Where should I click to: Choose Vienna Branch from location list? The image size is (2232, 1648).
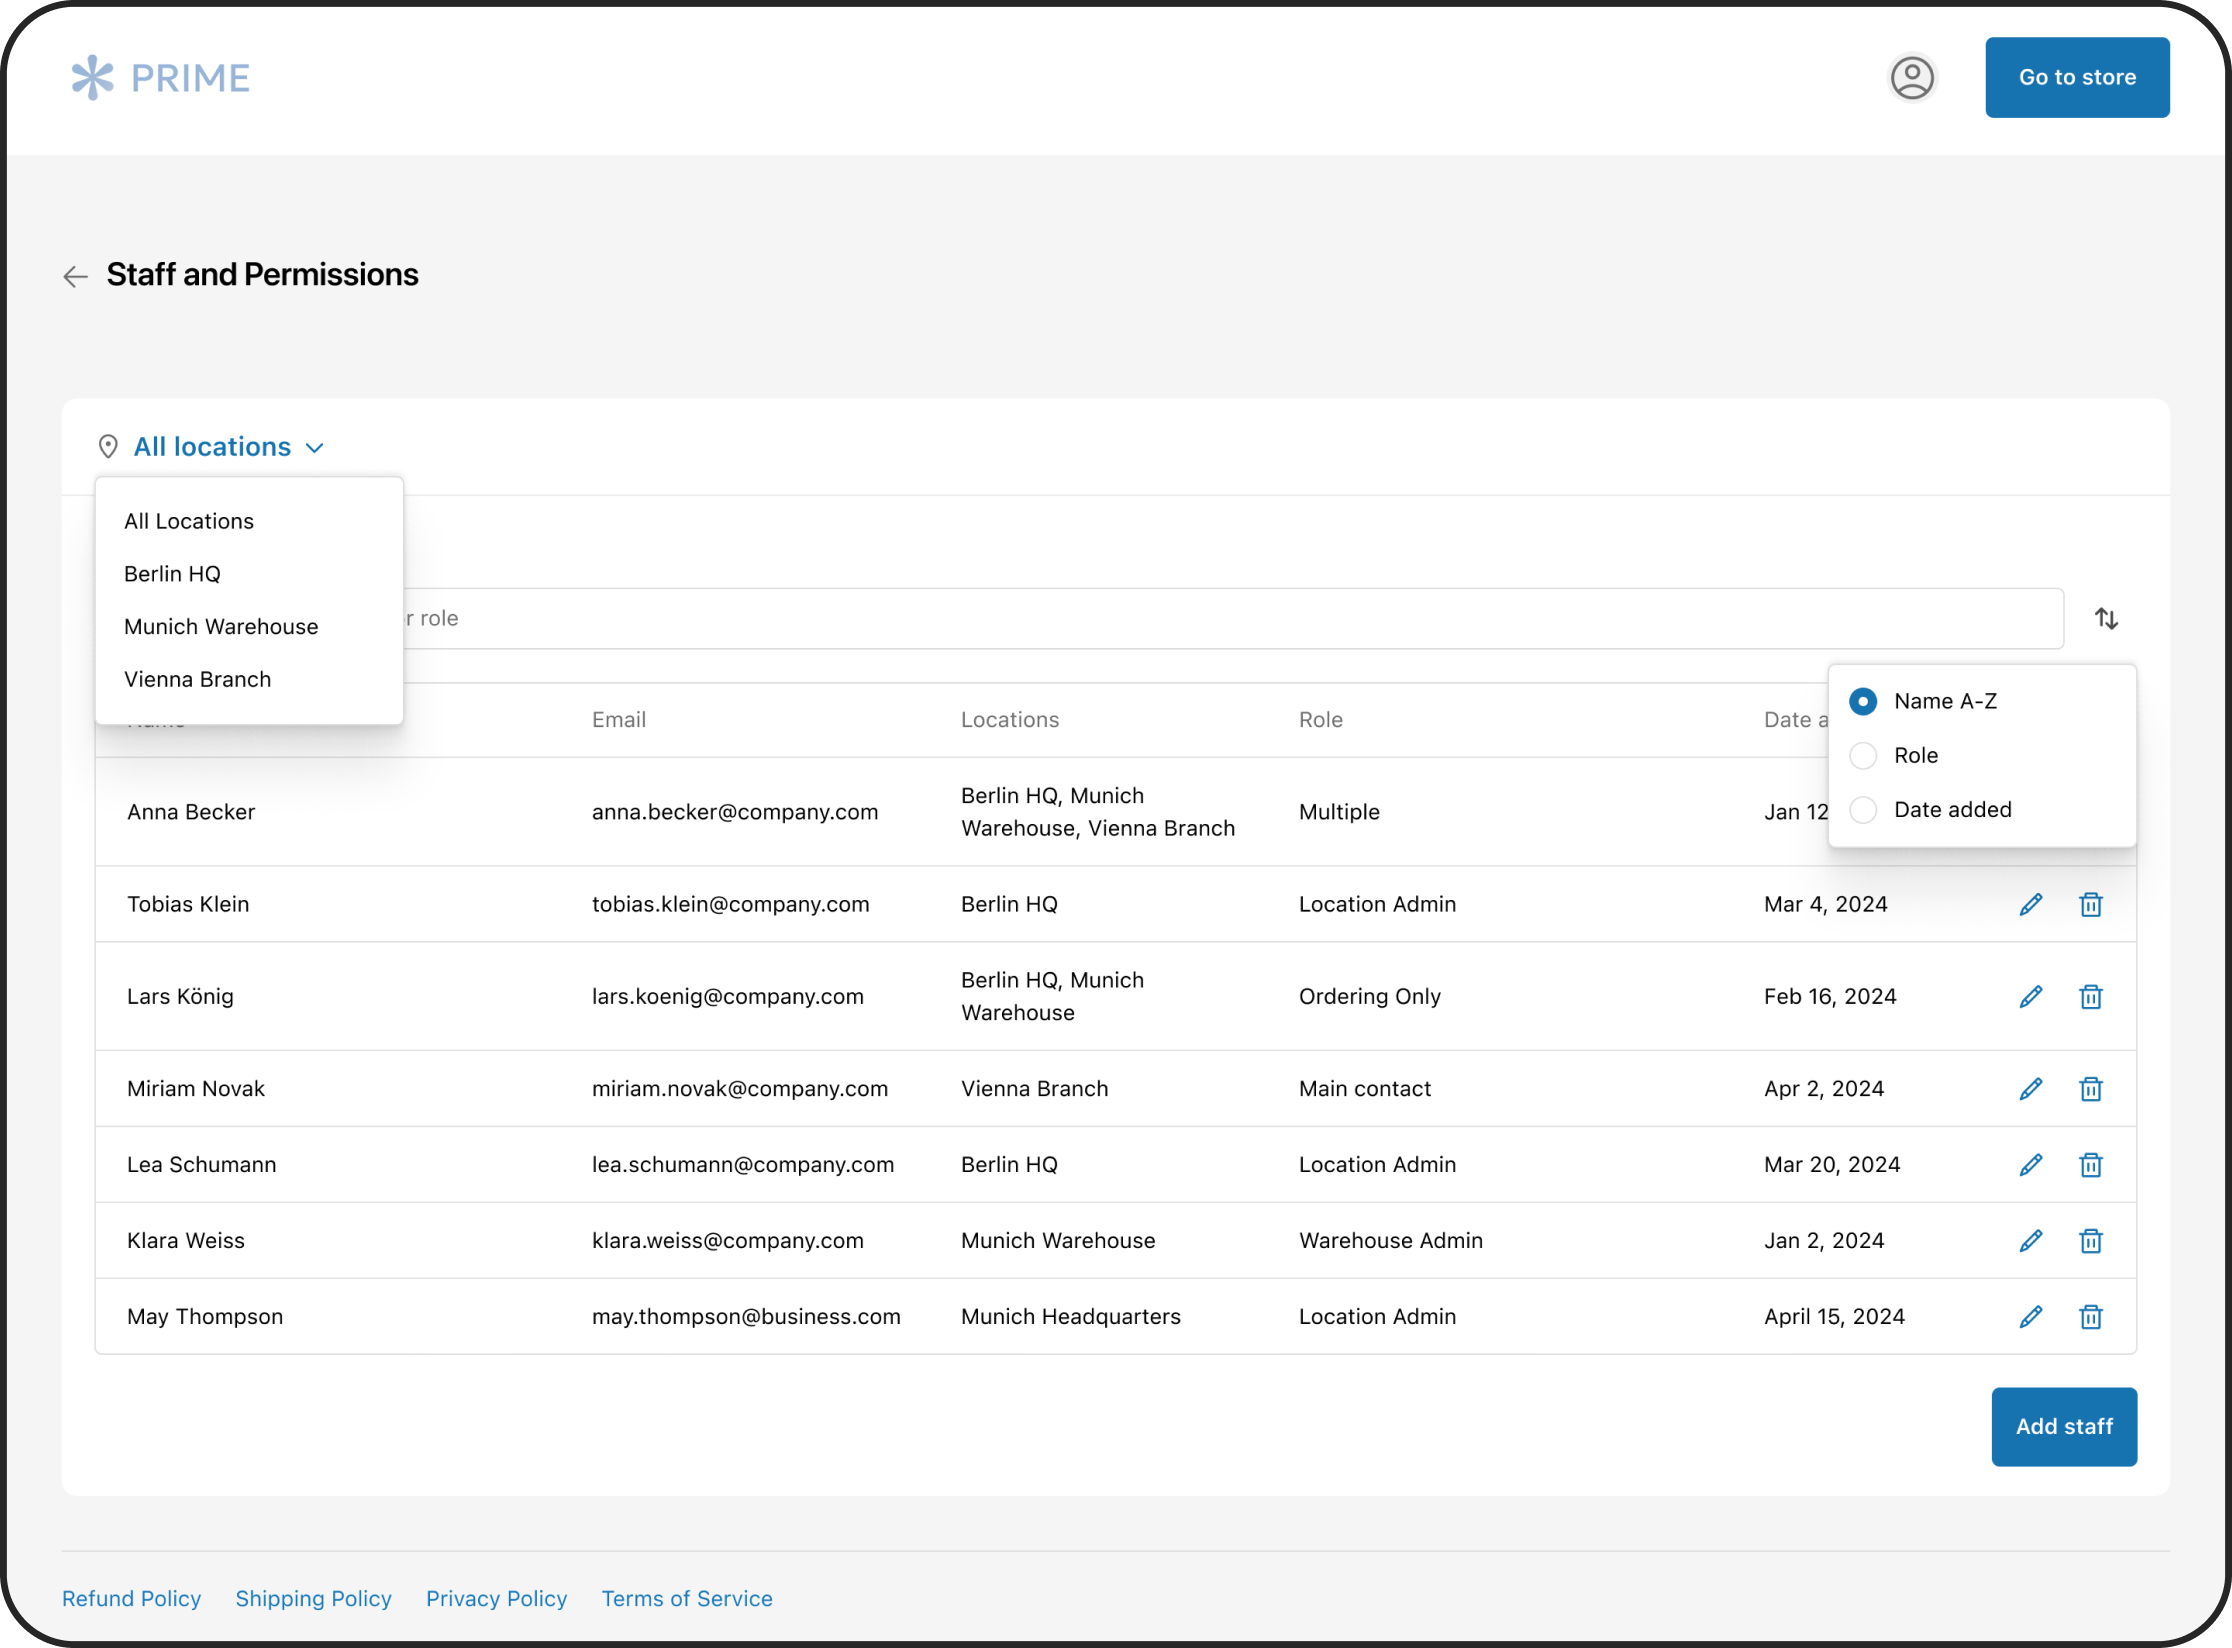click(x=197, y=678)
